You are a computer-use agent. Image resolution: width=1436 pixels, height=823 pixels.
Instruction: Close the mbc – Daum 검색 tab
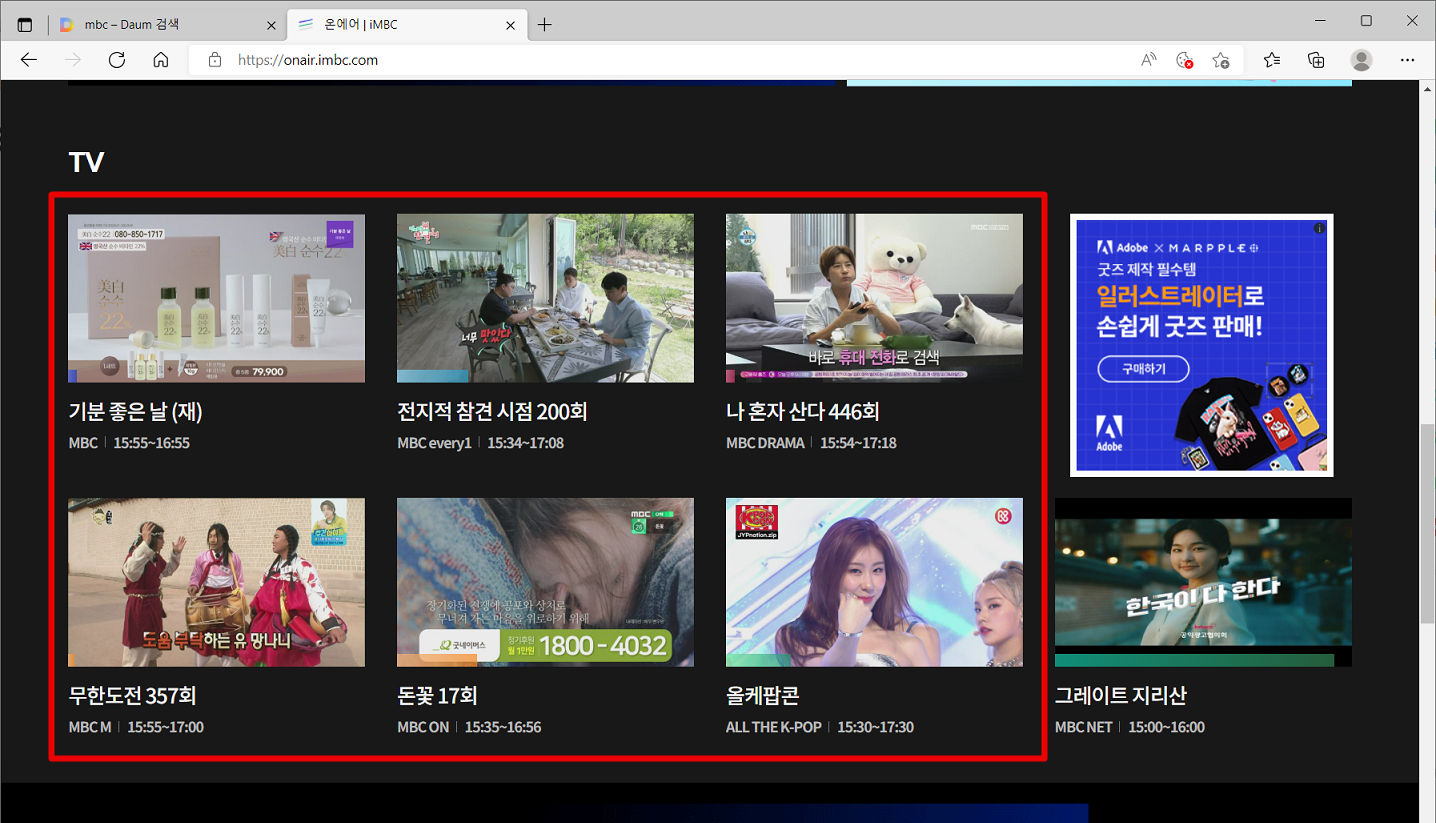(x=272, y=25)
